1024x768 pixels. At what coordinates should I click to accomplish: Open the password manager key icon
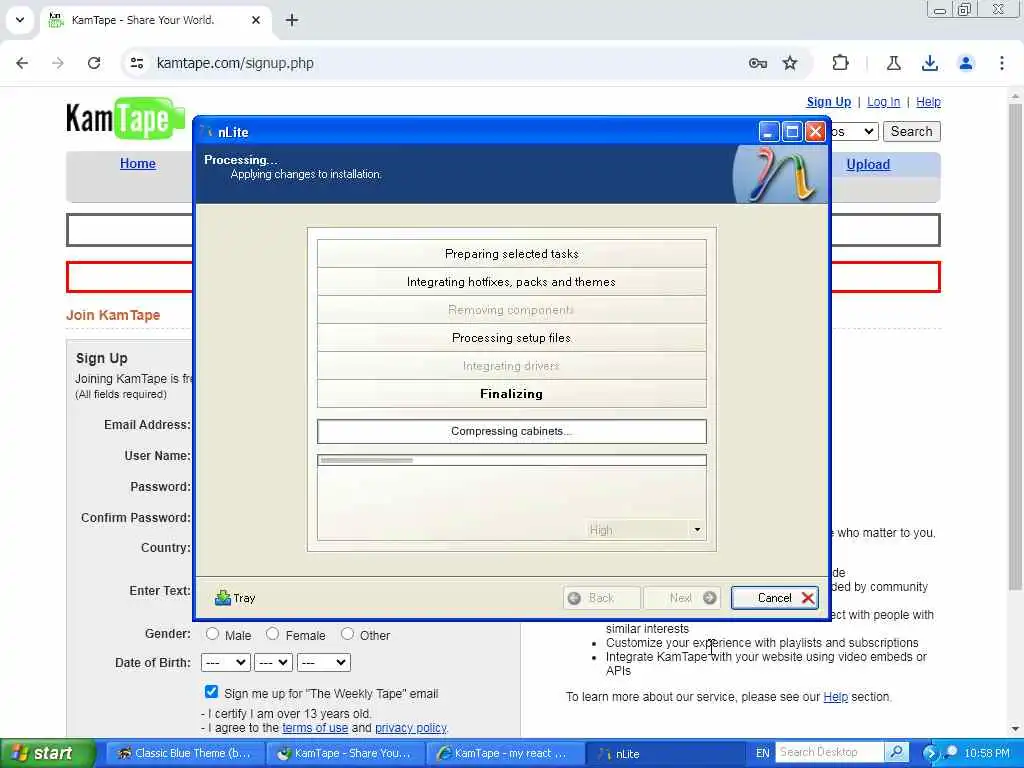tap(758, 63)
